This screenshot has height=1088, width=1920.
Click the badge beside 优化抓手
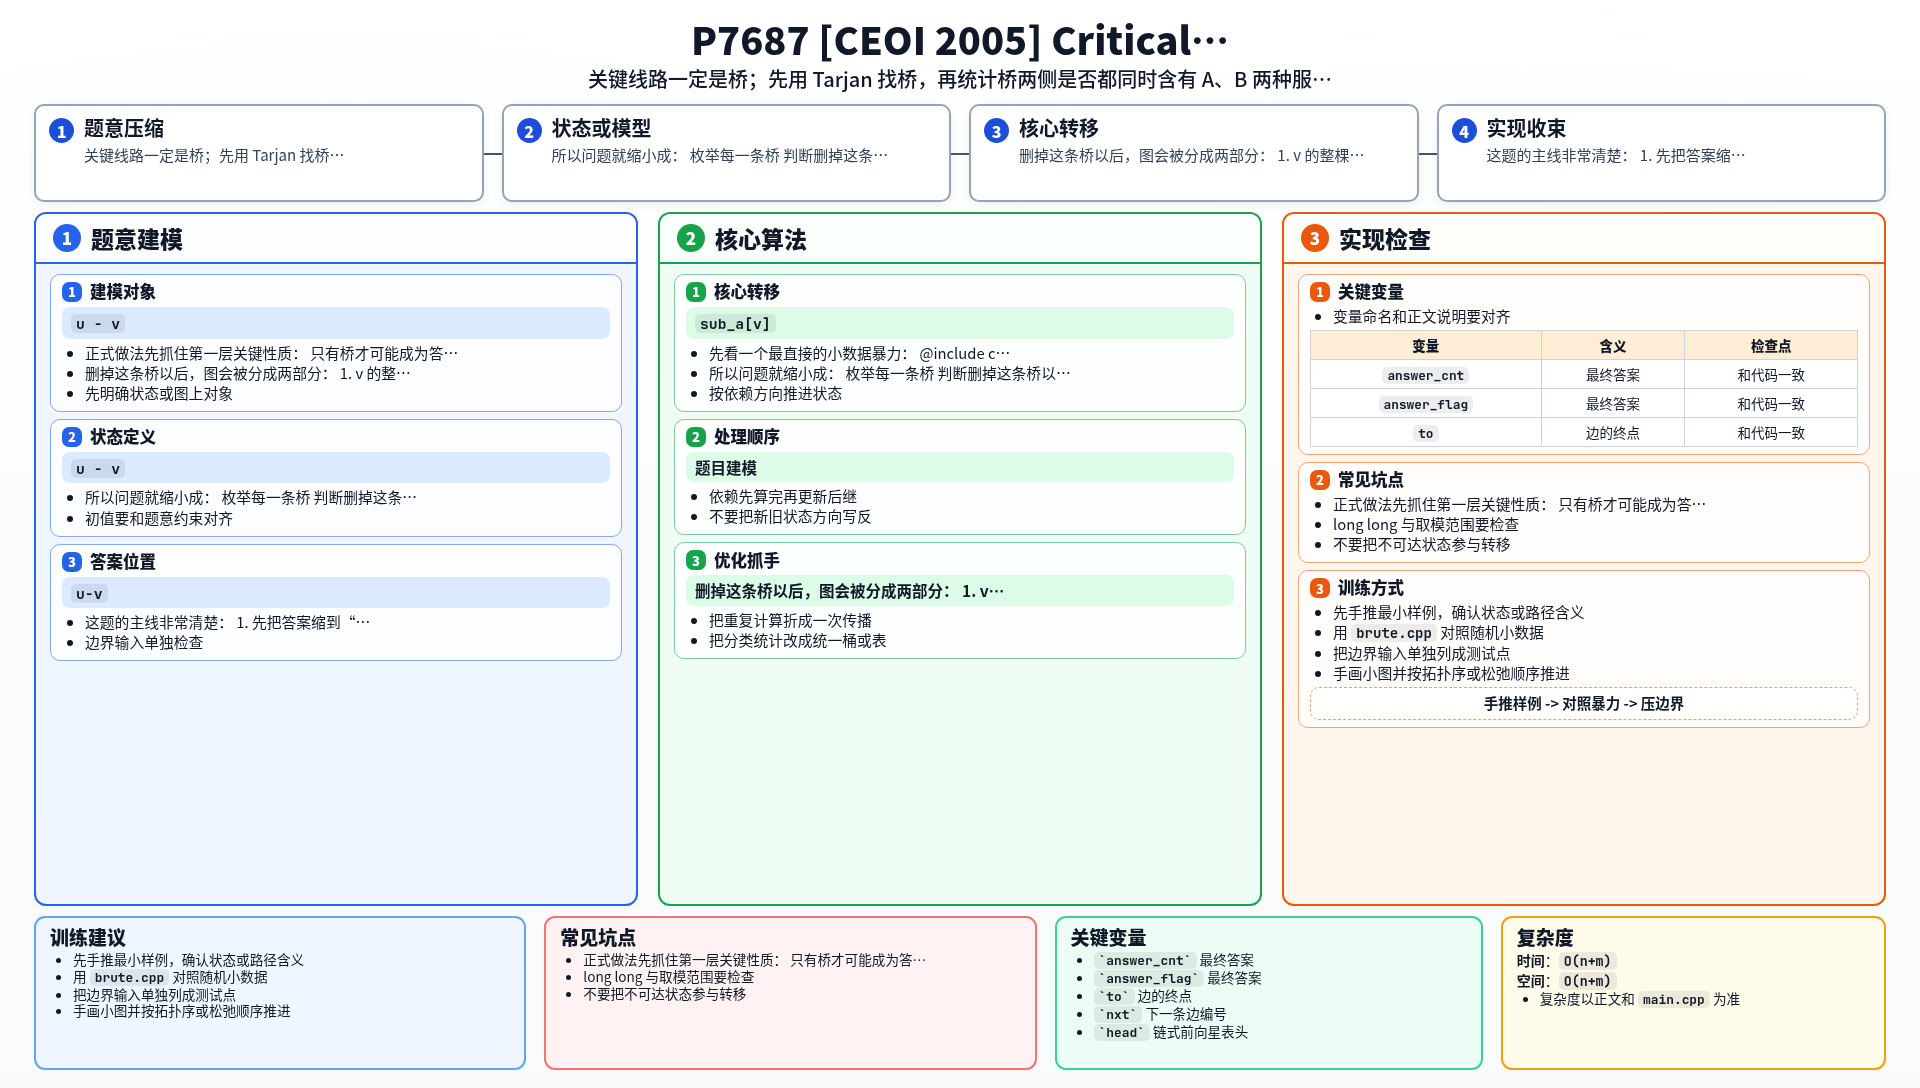(696, 561)
